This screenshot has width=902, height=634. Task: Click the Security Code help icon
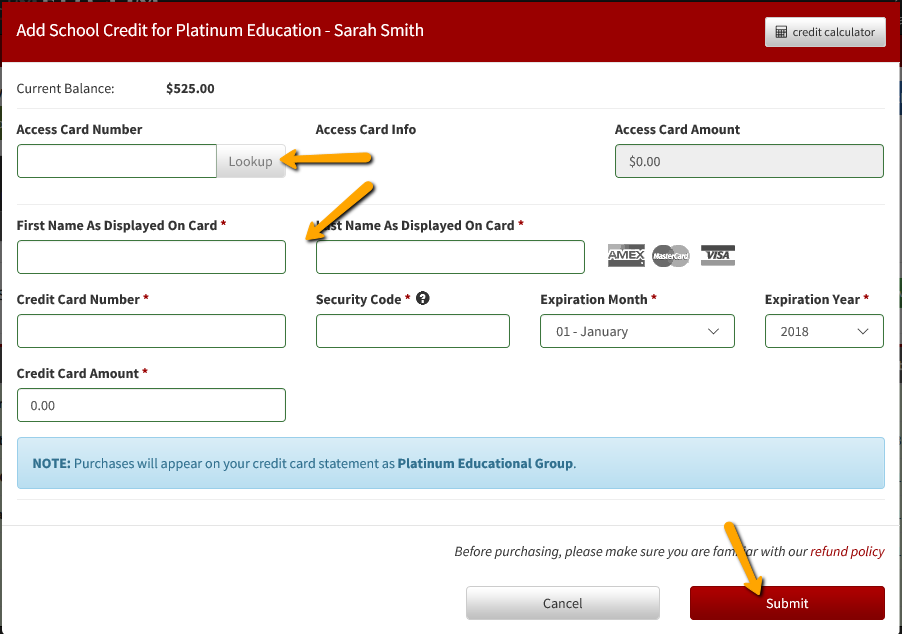pos(422,298)
